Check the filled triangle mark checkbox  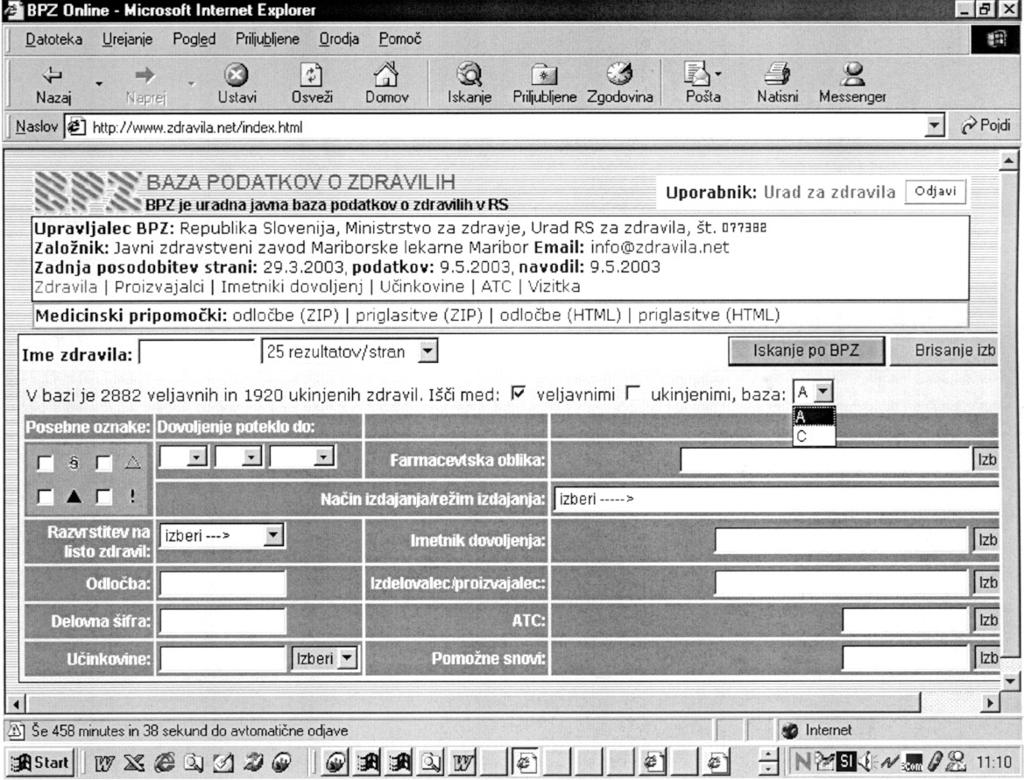point(45,496)
